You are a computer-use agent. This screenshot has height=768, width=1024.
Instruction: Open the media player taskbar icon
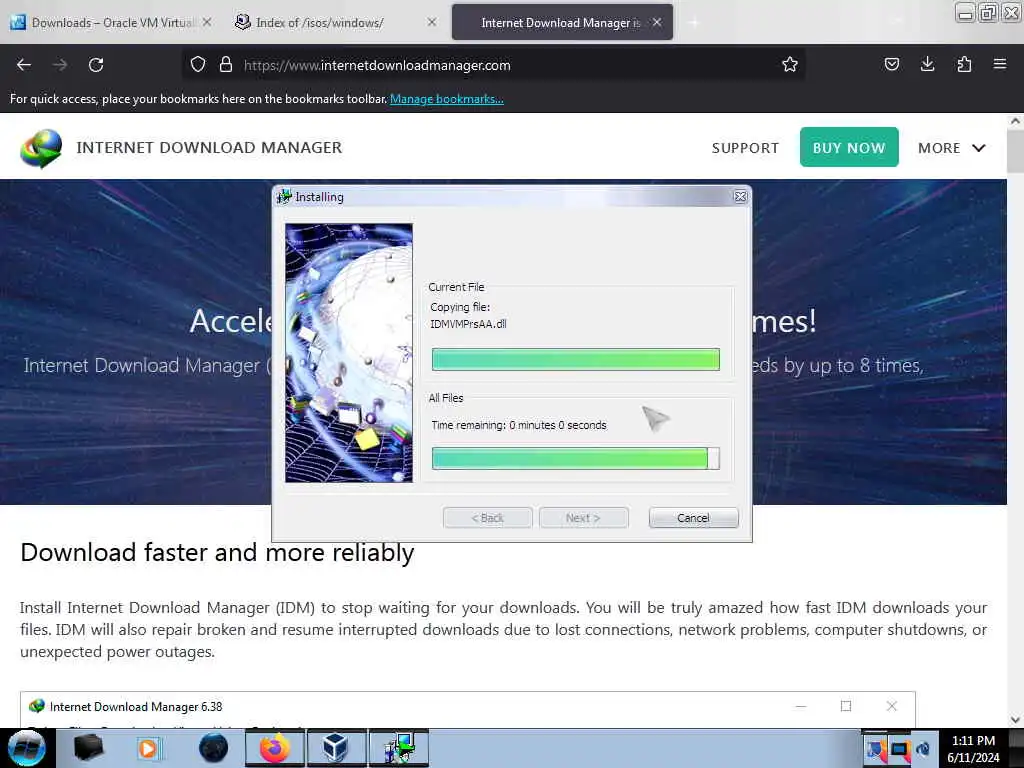coord(148,748)
